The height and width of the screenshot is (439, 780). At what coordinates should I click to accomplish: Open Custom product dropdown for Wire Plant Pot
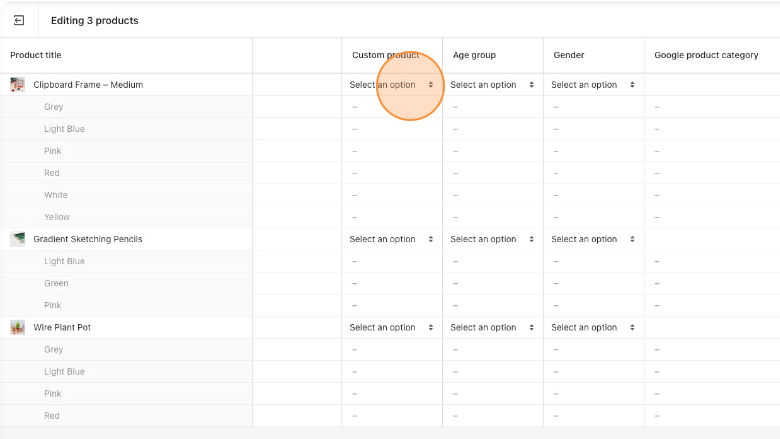click(391, 328)
